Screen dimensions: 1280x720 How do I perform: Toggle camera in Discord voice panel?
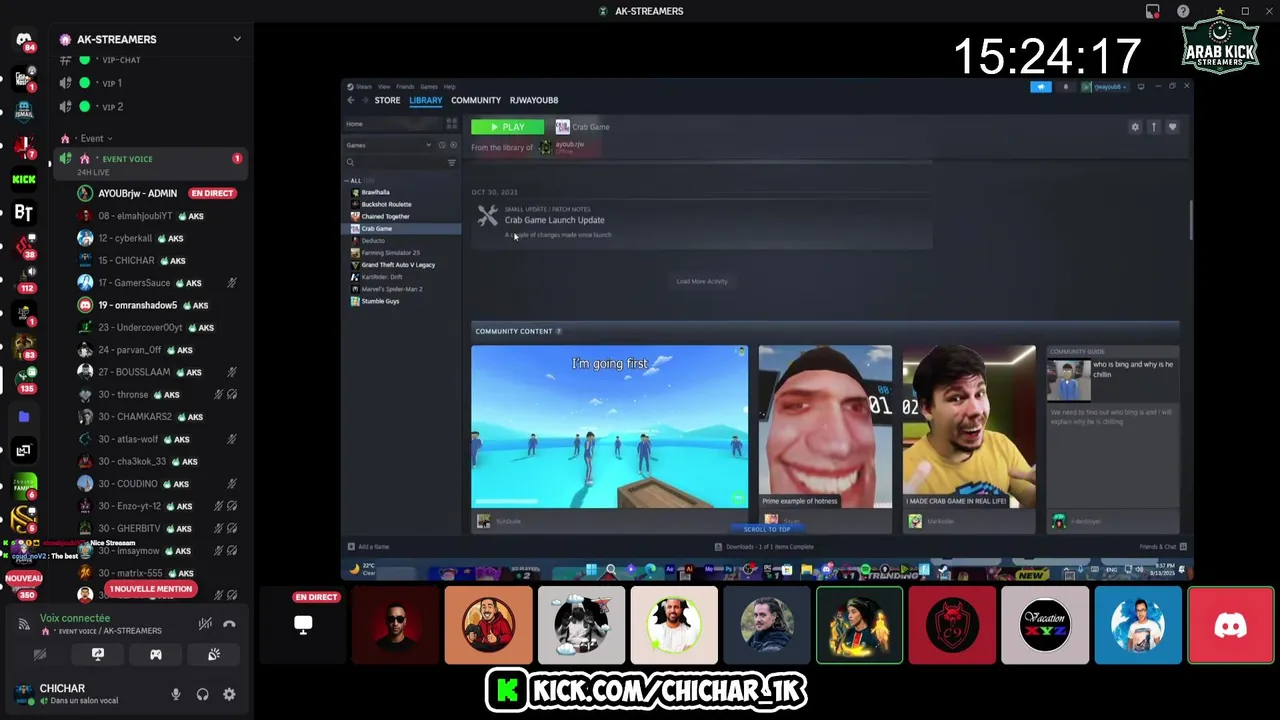pos(40,654)
